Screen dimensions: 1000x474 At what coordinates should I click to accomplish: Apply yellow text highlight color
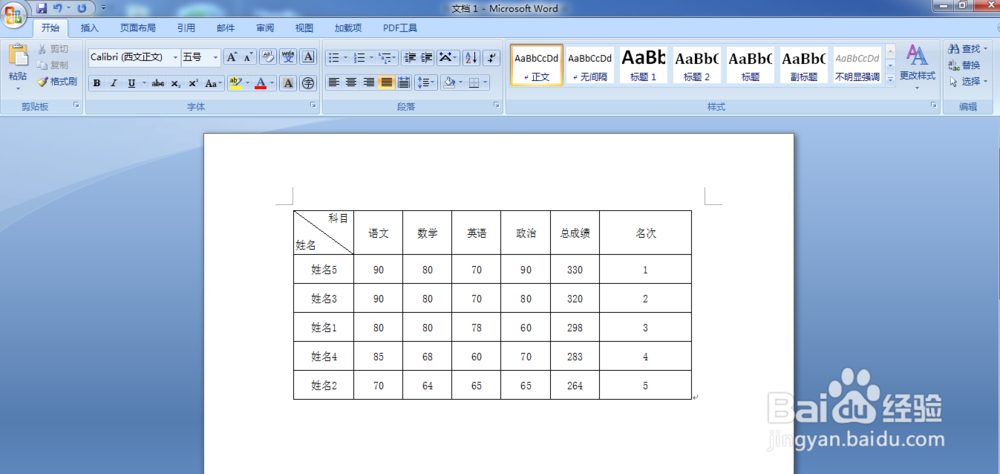(235, 84)
